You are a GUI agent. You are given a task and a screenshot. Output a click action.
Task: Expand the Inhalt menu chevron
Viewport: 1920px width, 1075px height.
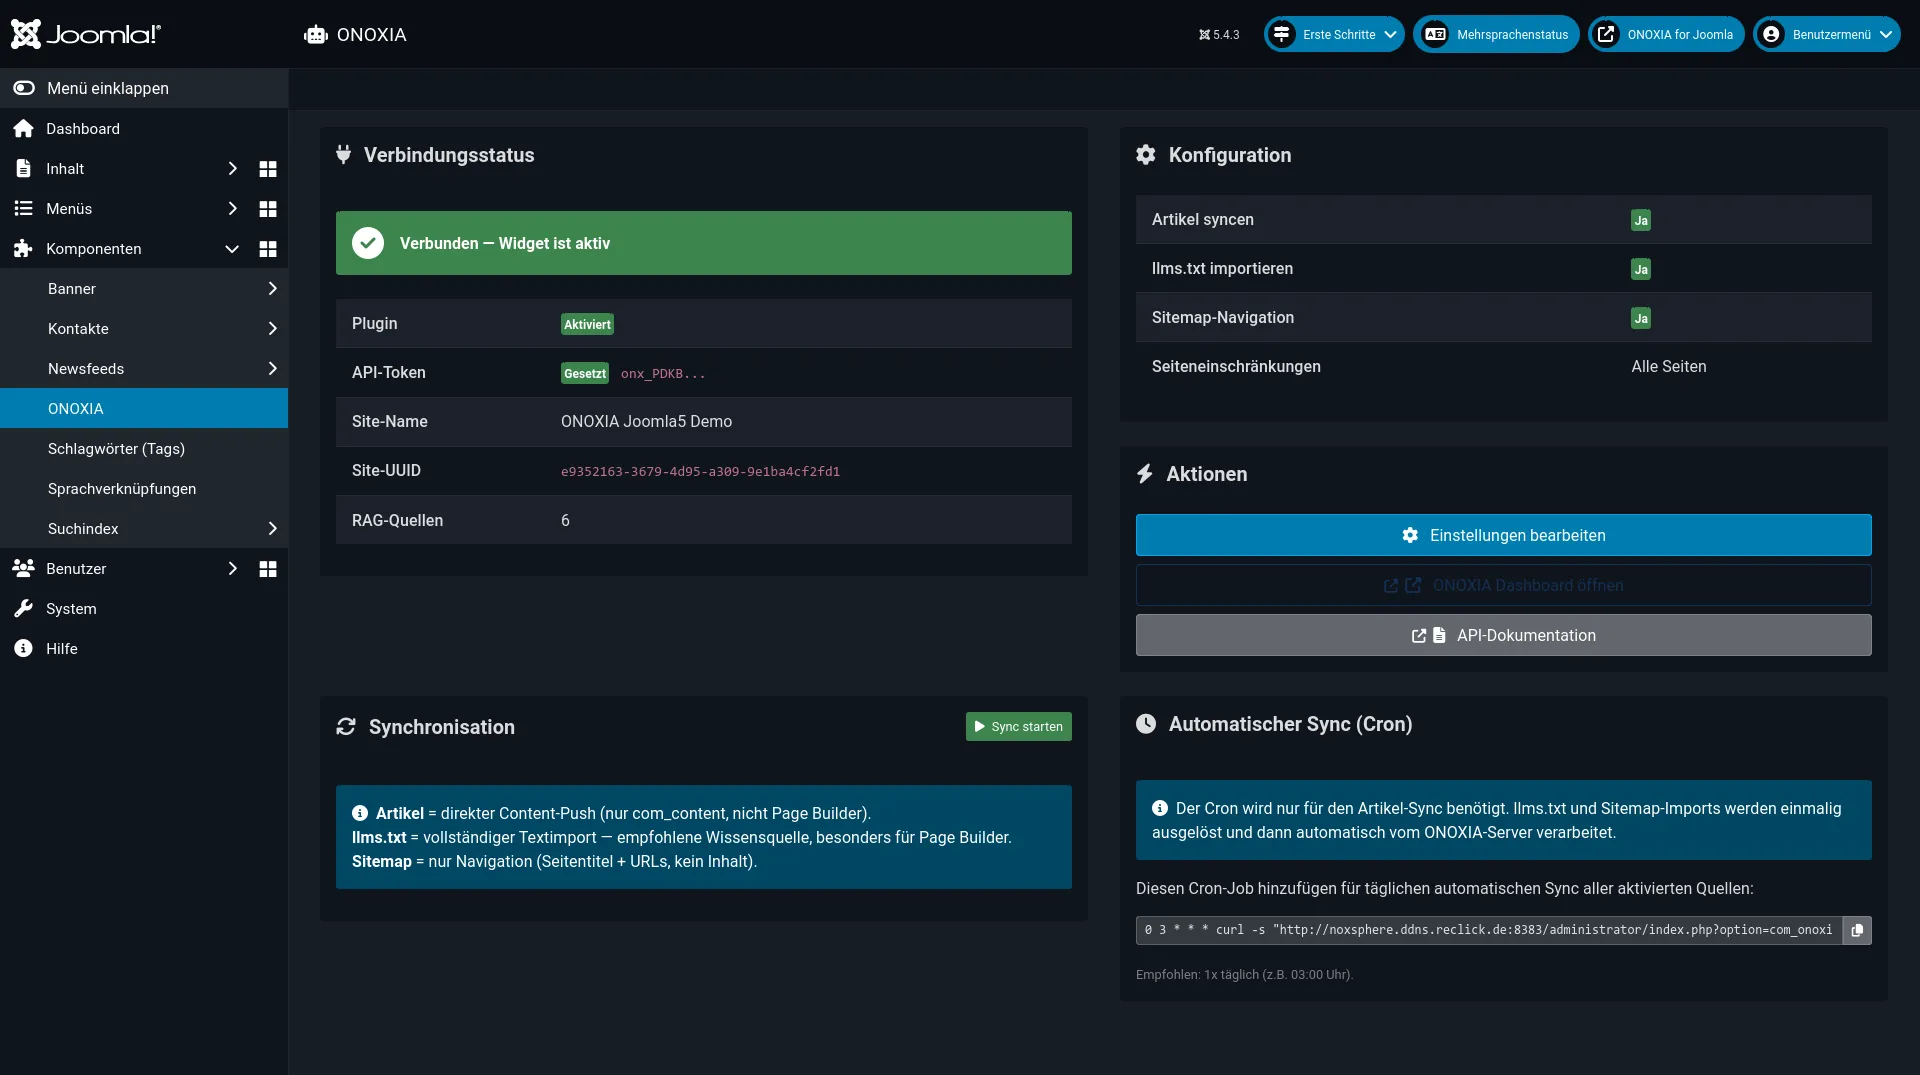click(232, 169)
